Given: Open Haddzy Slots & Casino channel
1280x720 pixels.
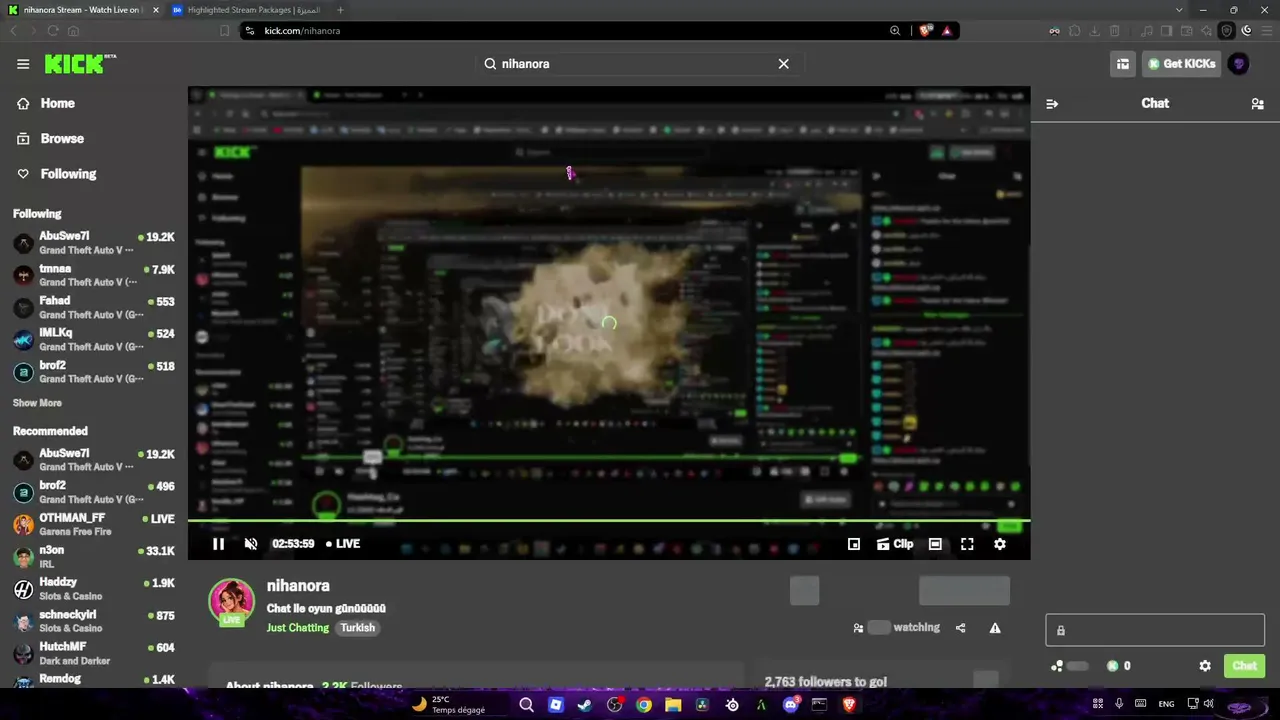Looking at the screenshot, I should coord(94,589).
